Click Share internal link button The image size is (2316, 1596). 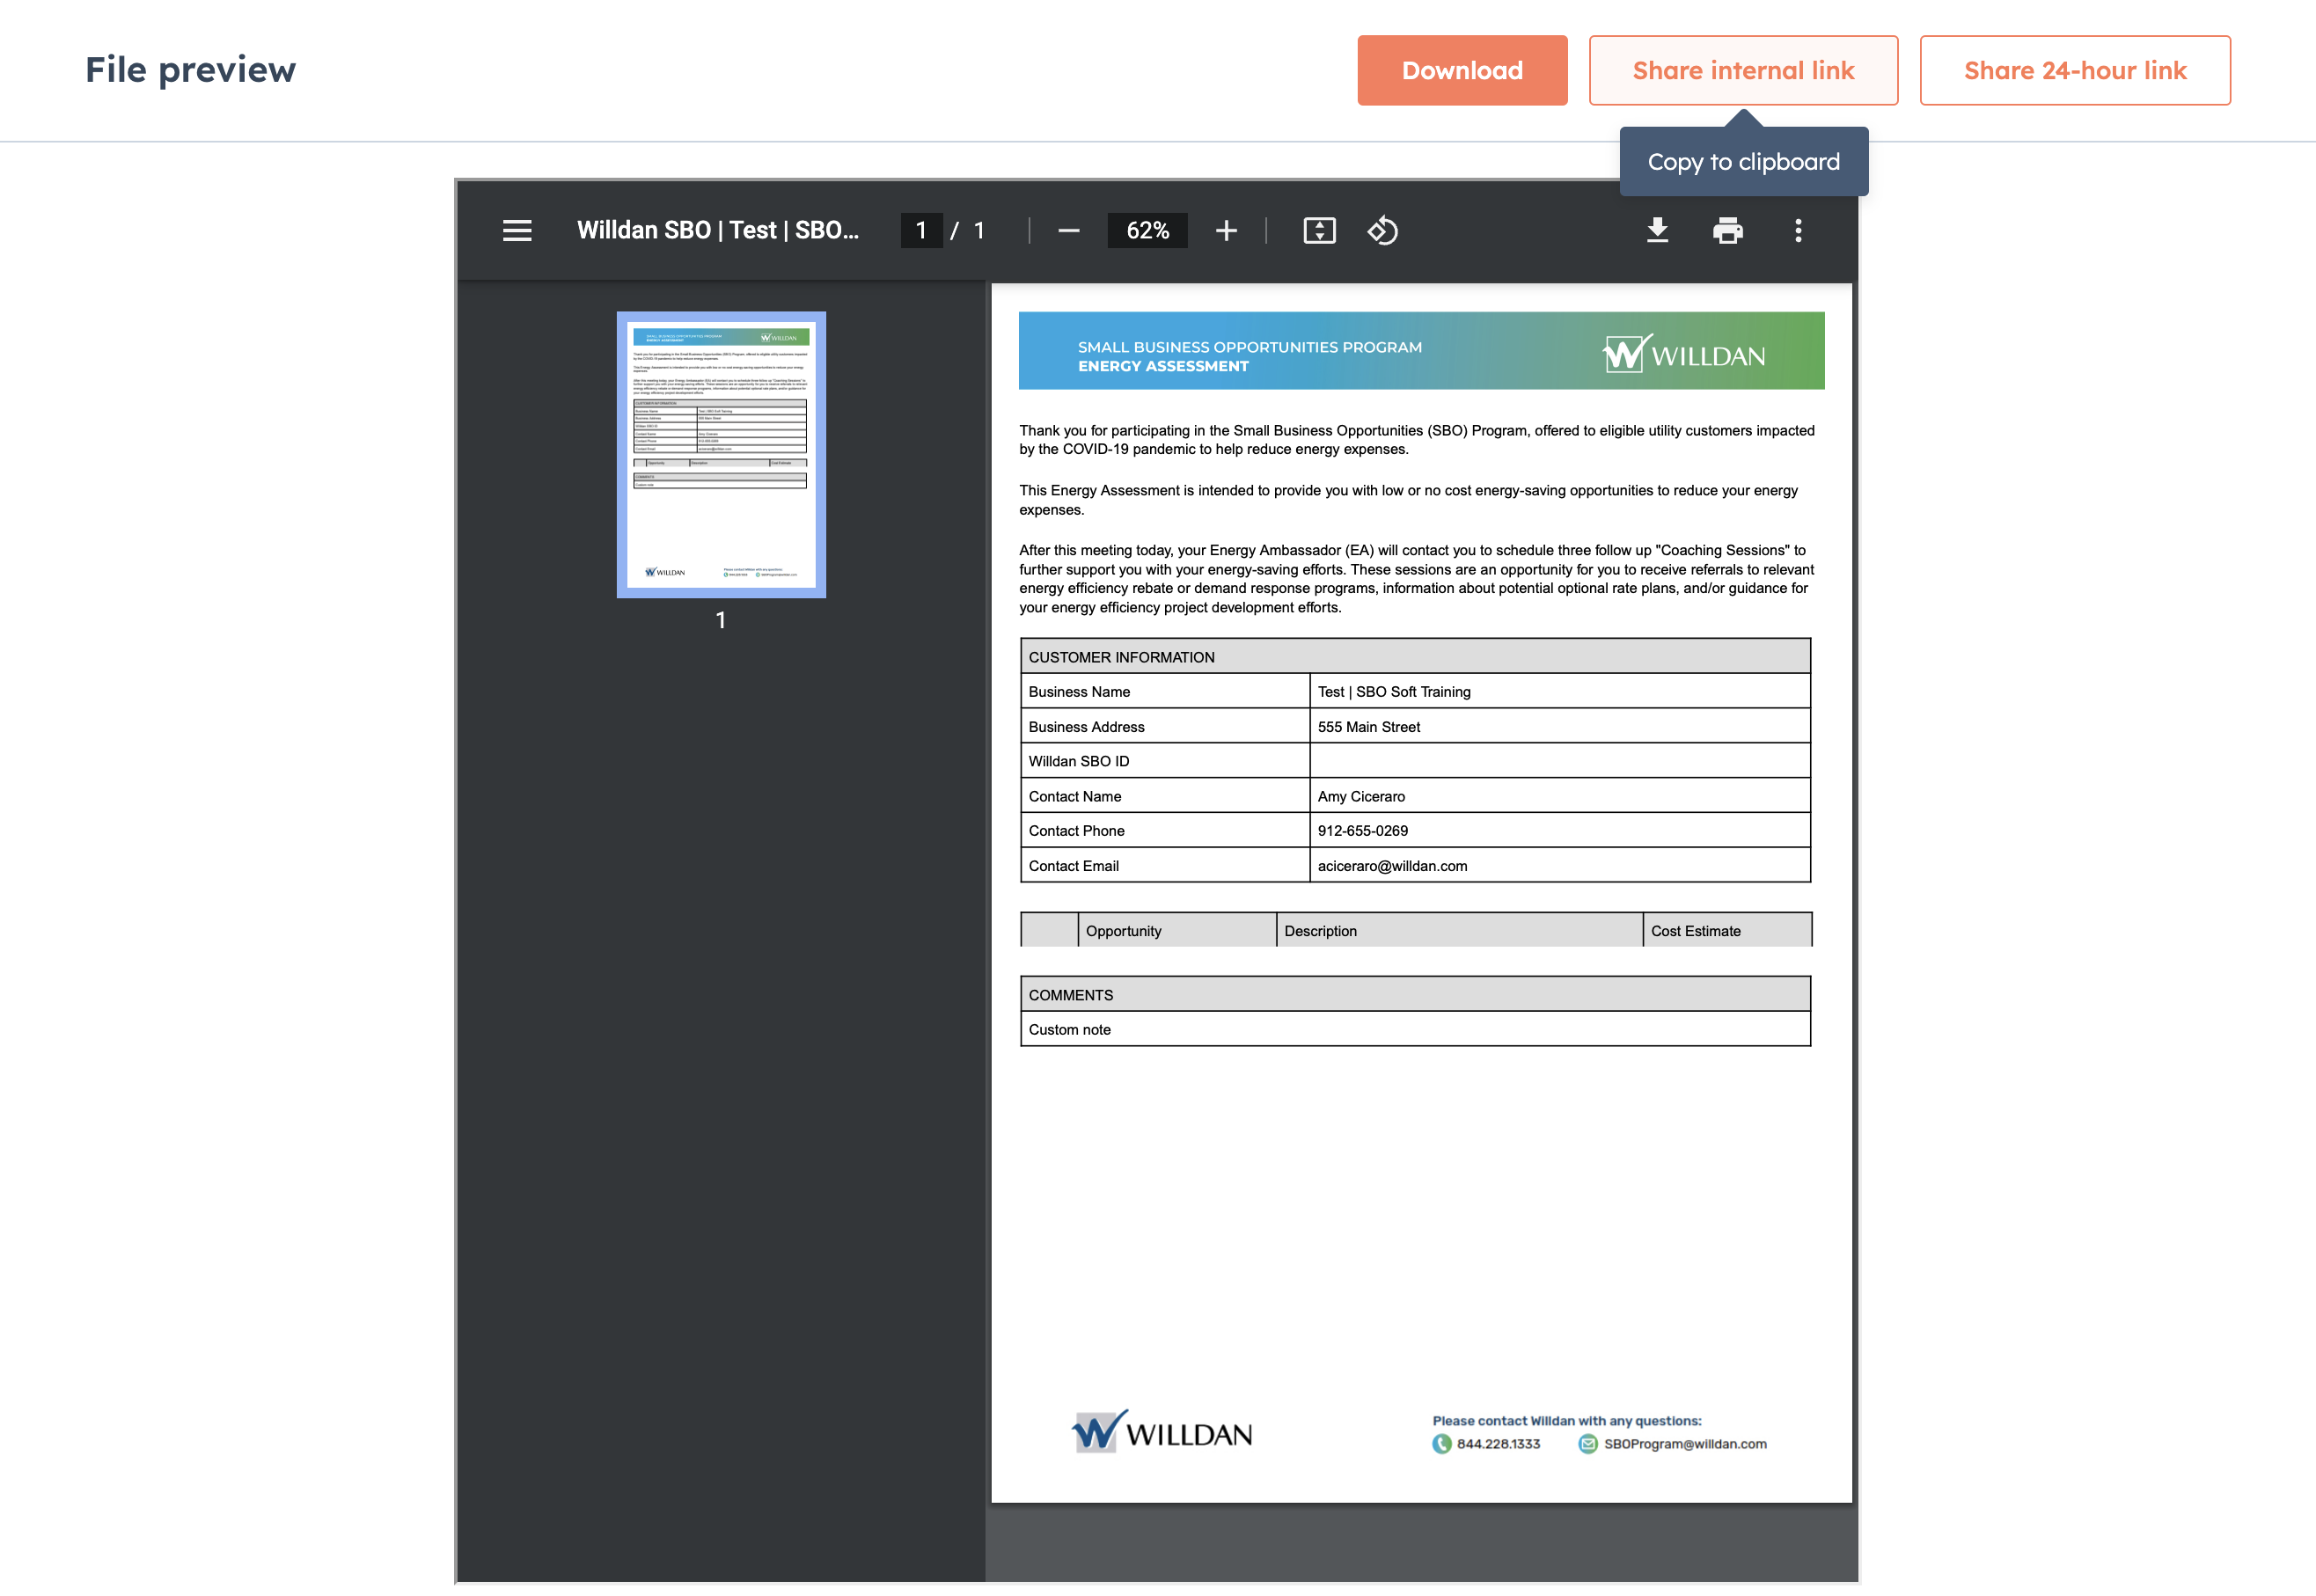[1743, 70]
